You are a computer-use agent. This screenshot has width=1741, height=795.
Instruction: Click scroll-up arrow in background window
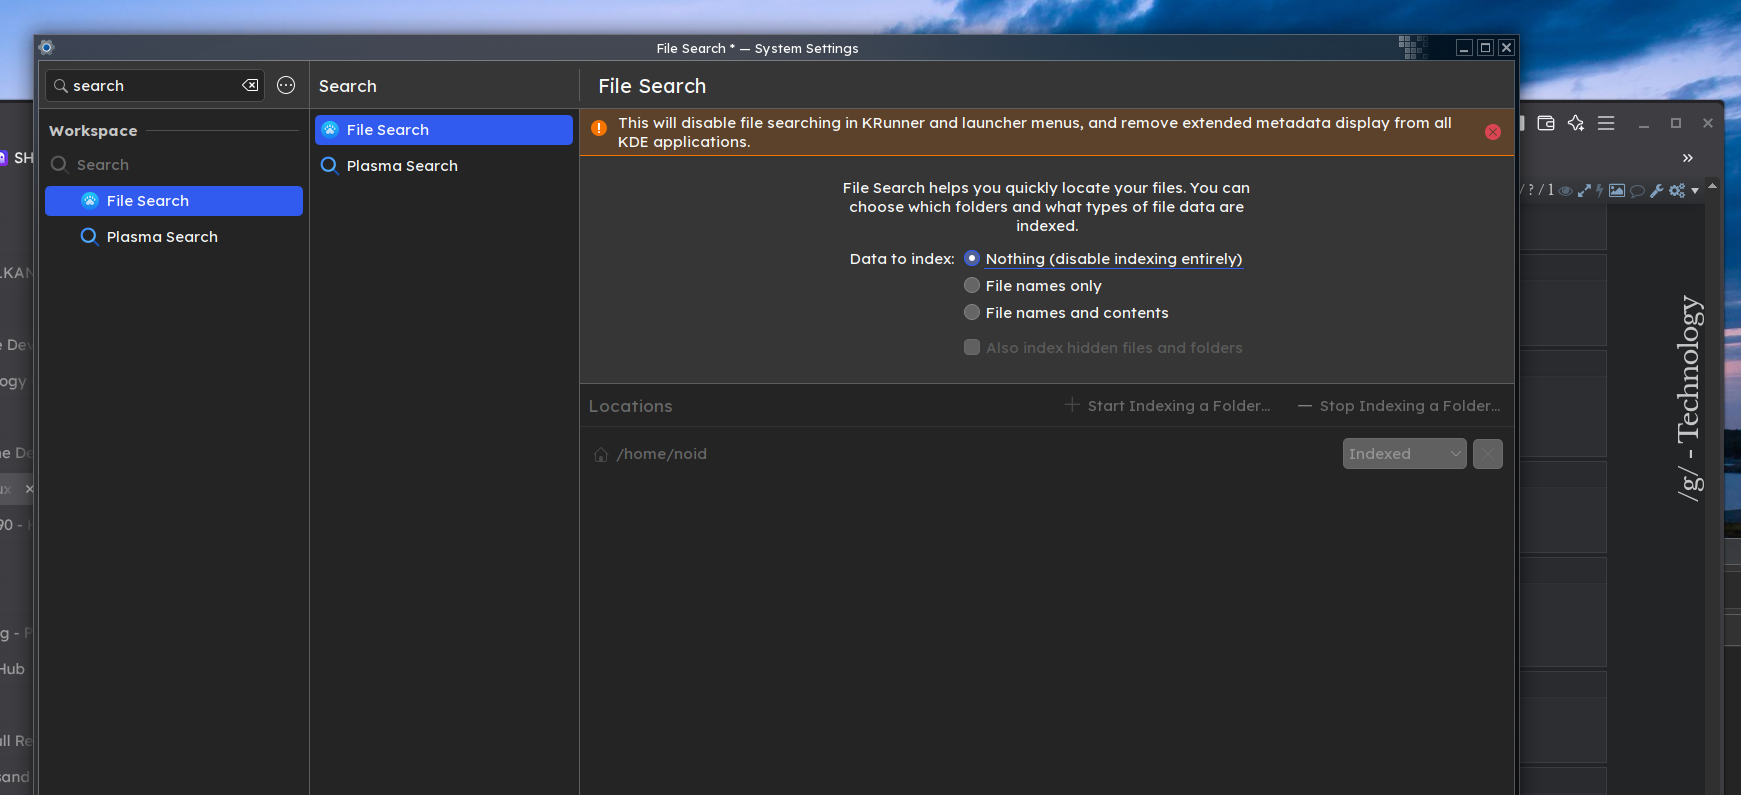1713,187
